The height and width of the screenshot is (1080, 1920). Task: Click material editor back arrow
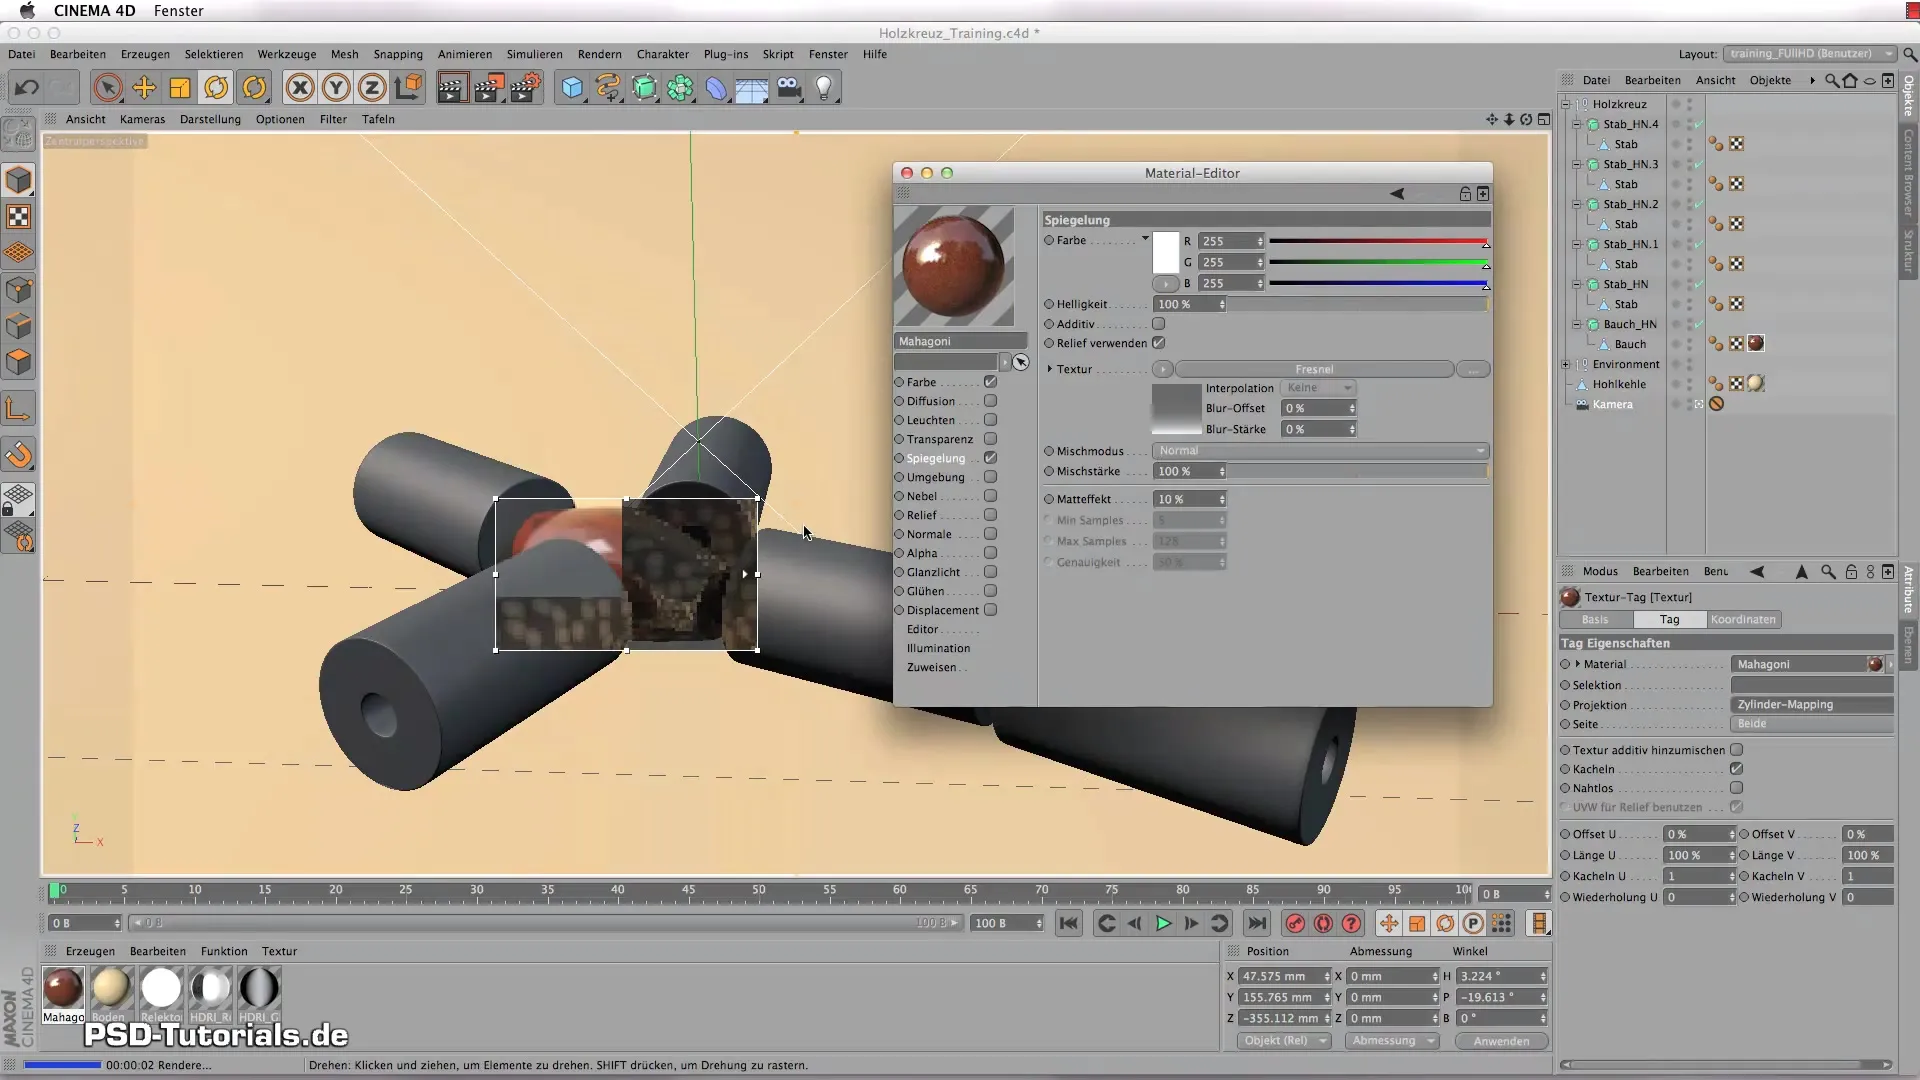point(1397,194)
